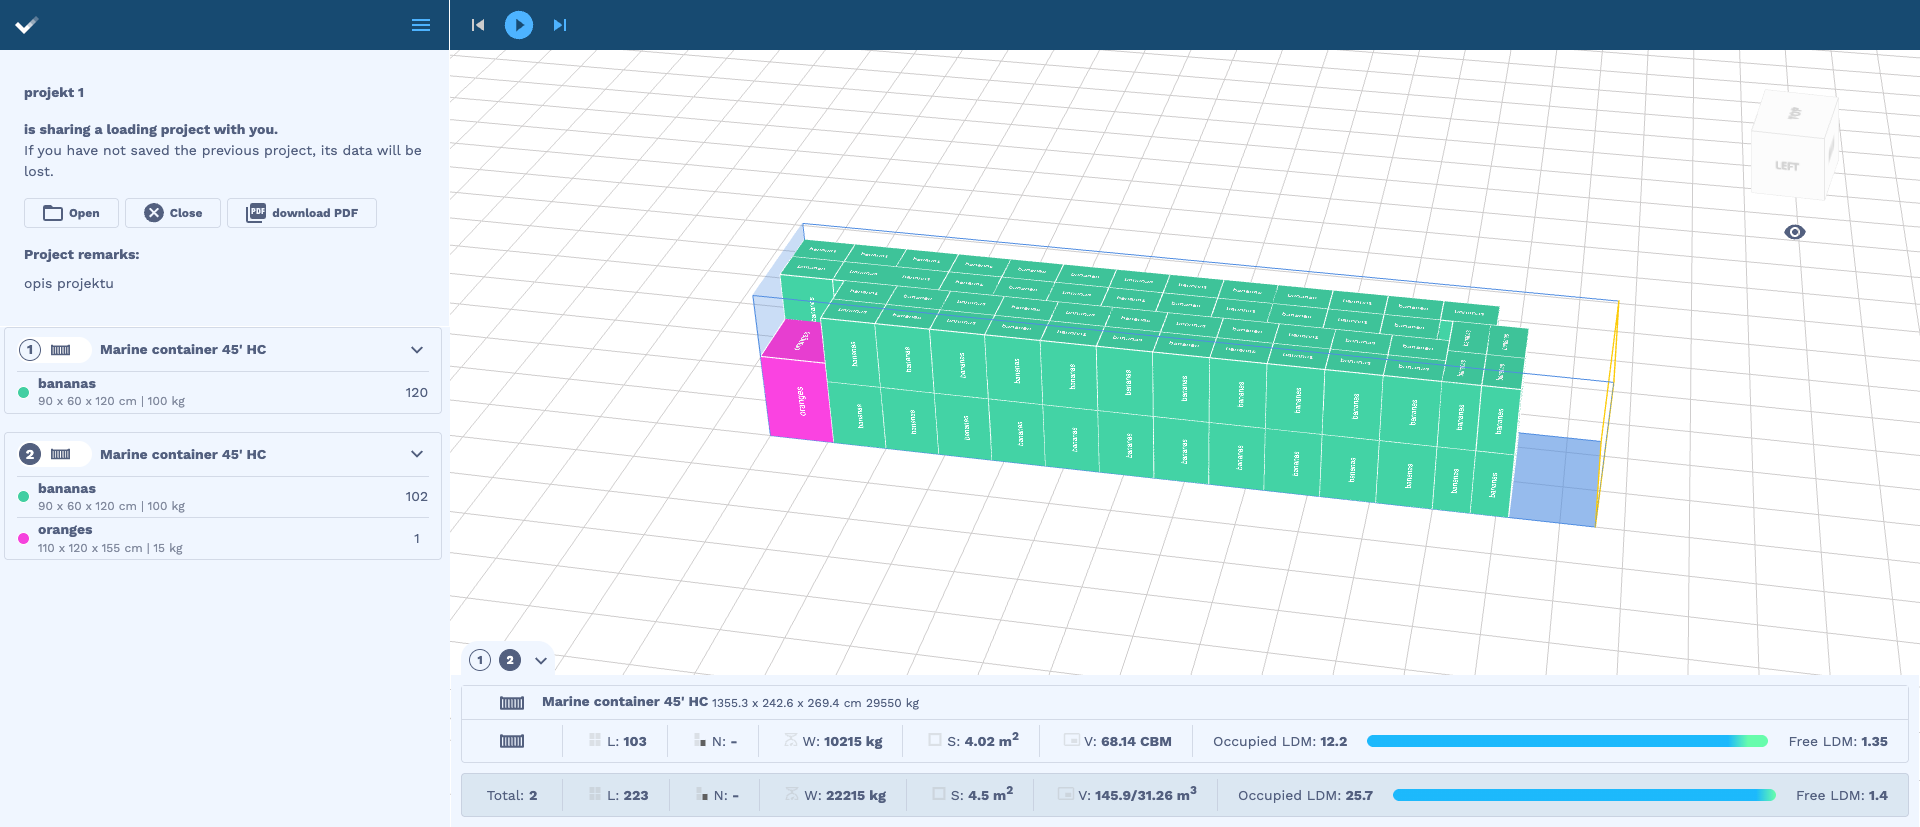The width and height of the screenshot is (1920, 827).
Task: Click green color dot for bananas 120
Action: (24, 393)
